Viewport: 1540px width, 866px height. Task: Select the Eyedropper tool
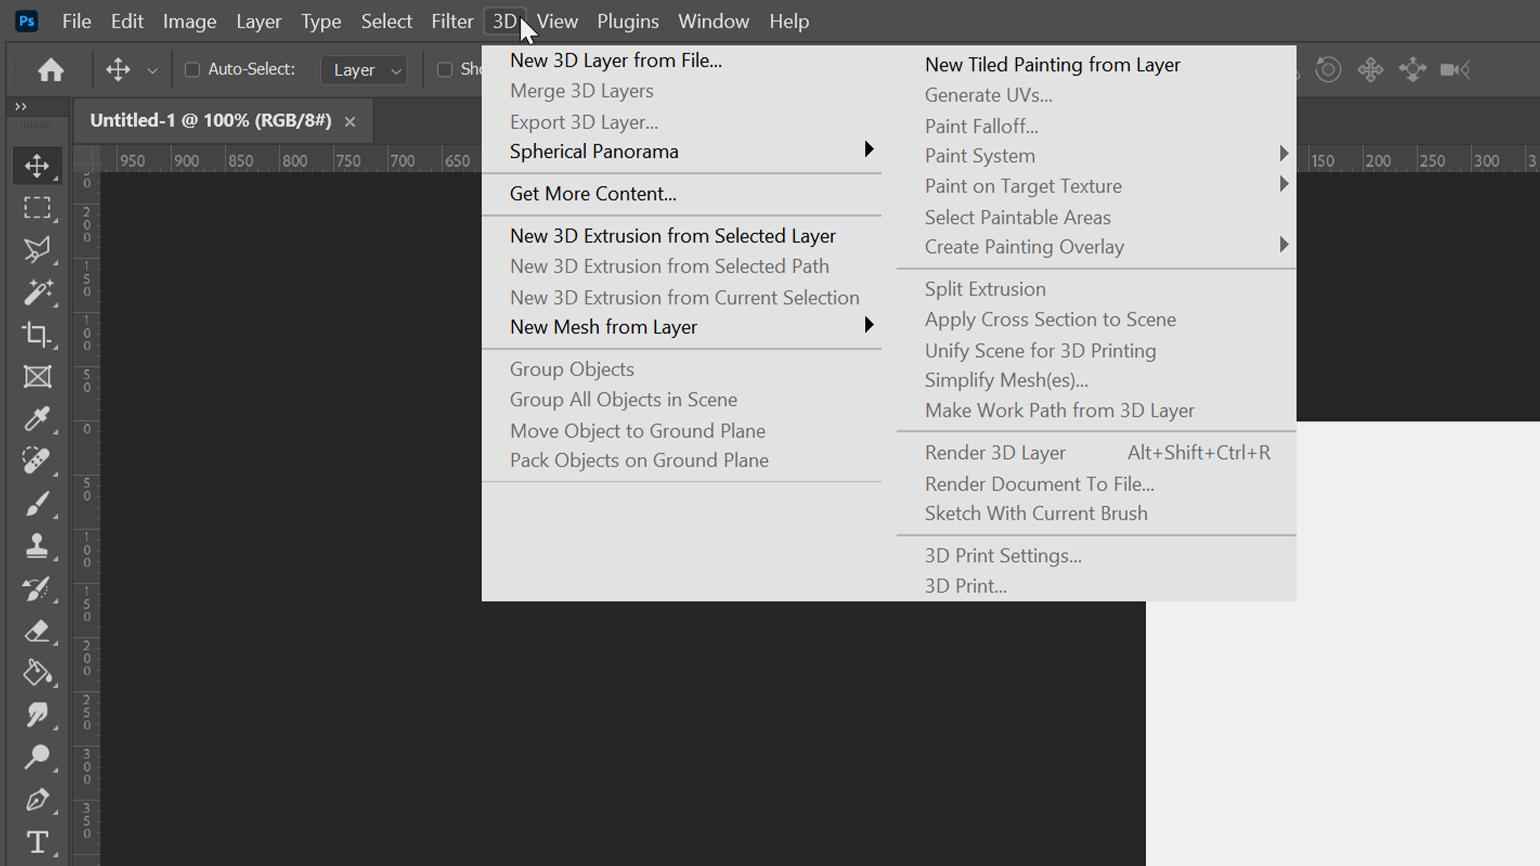(x=37, y=418)
